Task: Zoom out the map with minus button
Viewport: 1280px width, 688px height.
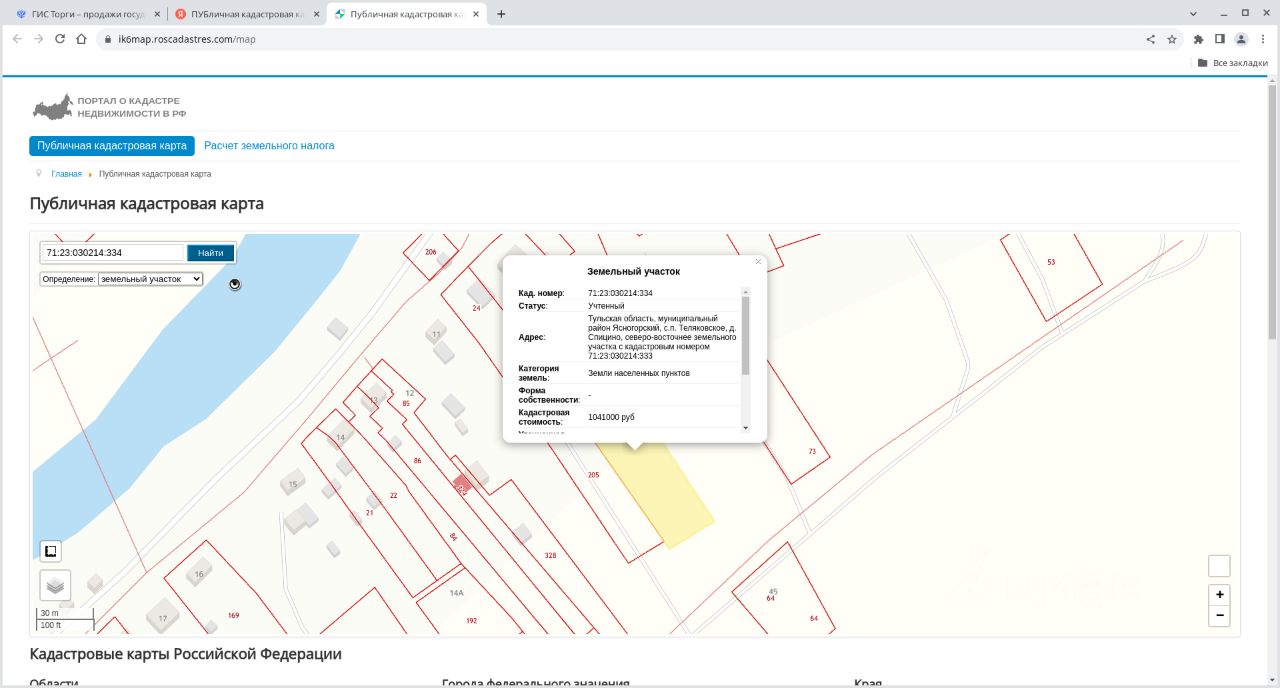Action: click(1219, 615)
